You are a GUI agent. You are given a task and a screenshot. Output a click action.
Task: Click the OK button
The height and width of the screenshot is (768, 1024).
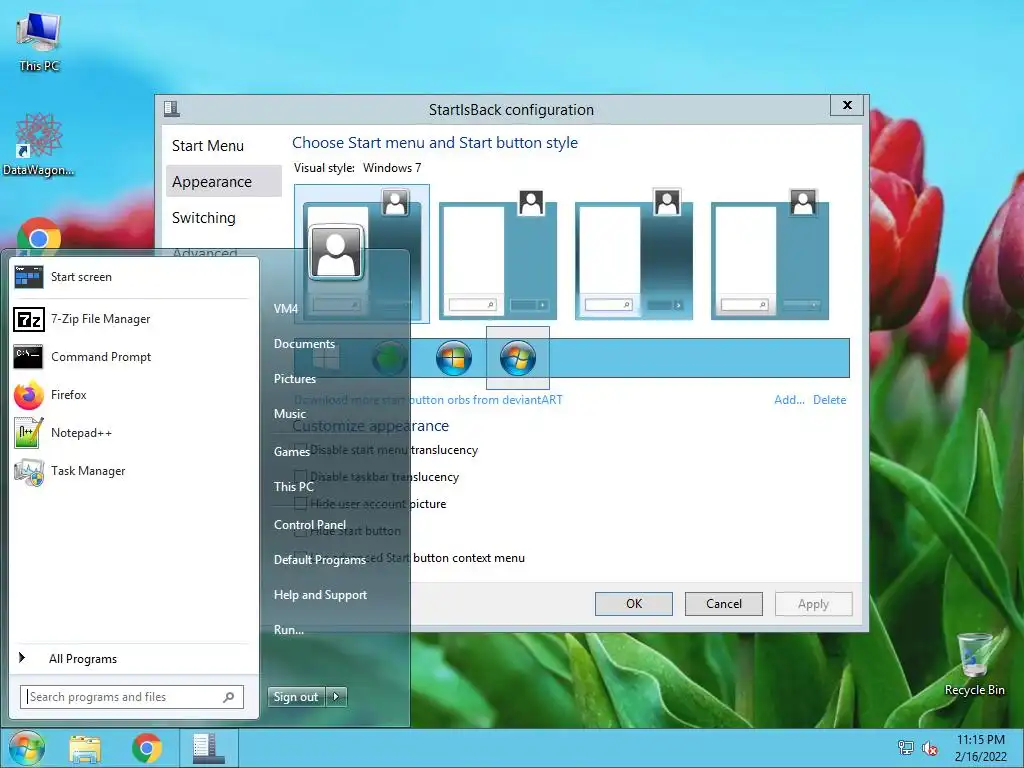[633, 604]
